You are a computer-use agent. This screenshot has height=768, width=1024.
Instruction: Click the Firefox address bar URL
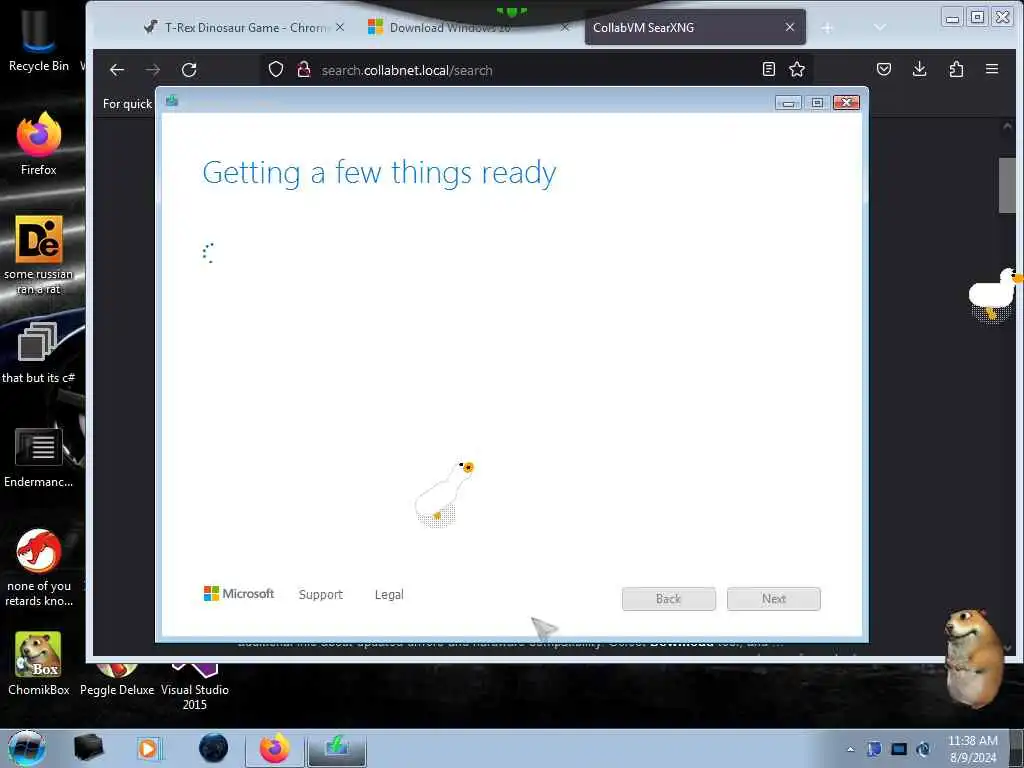pyautogui.click(x=407, y=71)
